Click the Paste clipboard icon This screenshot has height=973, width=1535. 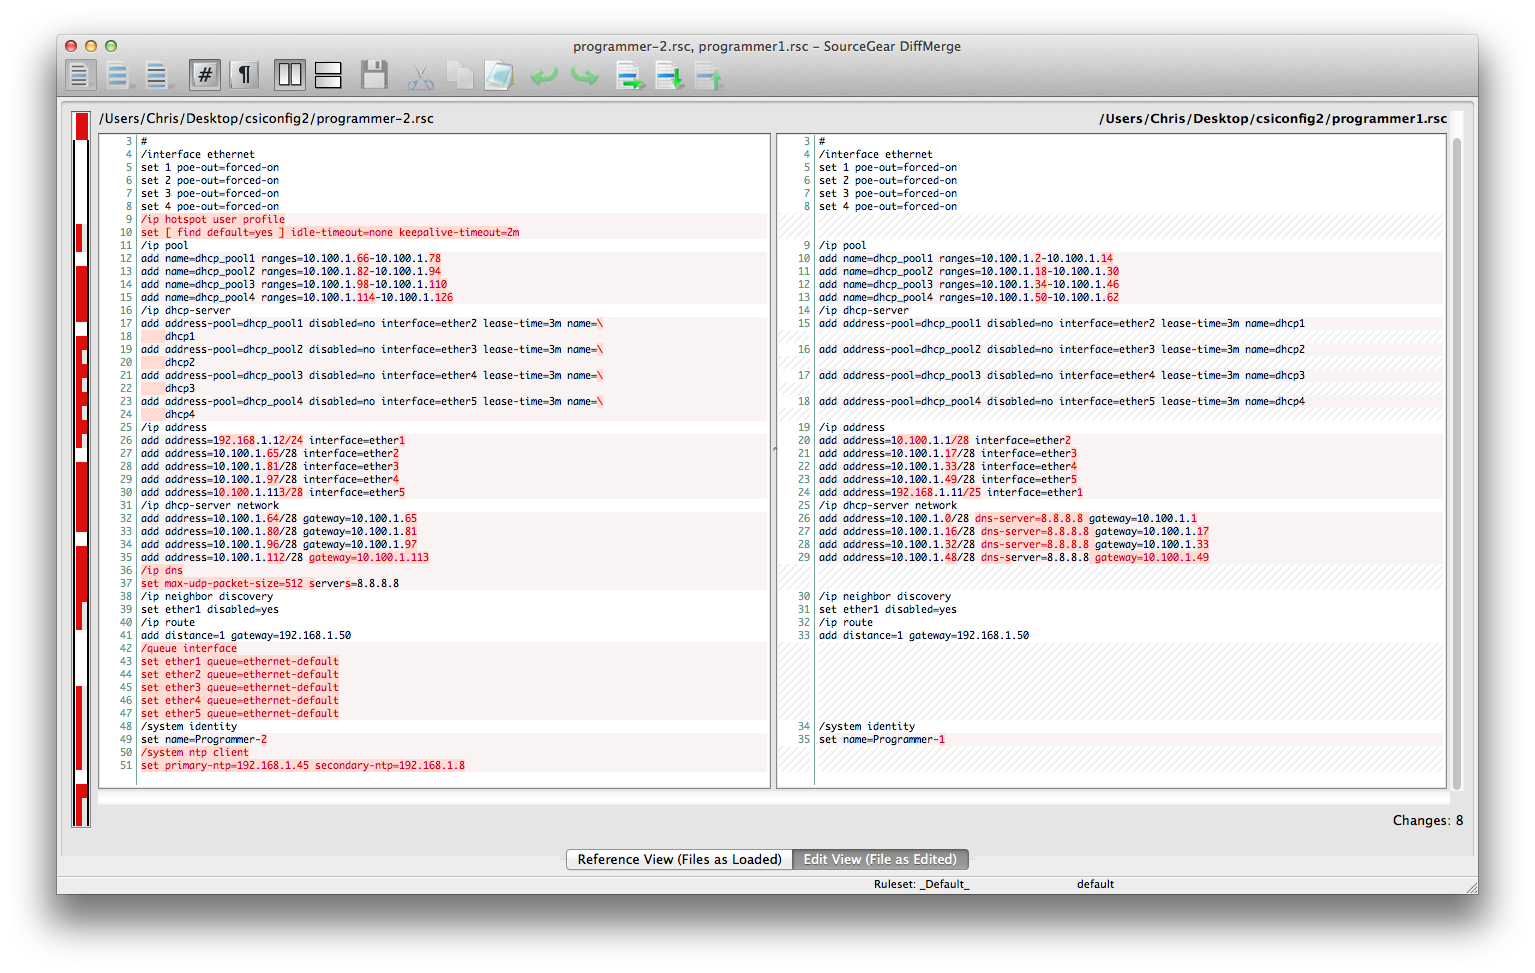pos(499,75)
